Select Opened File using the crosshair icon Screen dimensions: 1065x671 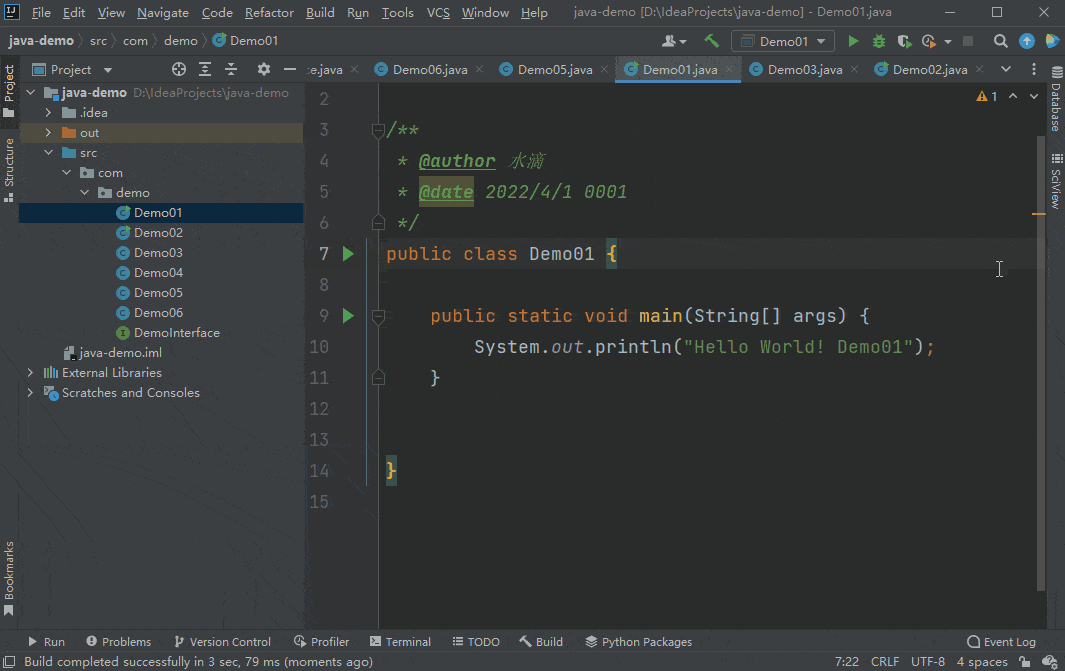[179, 69]
